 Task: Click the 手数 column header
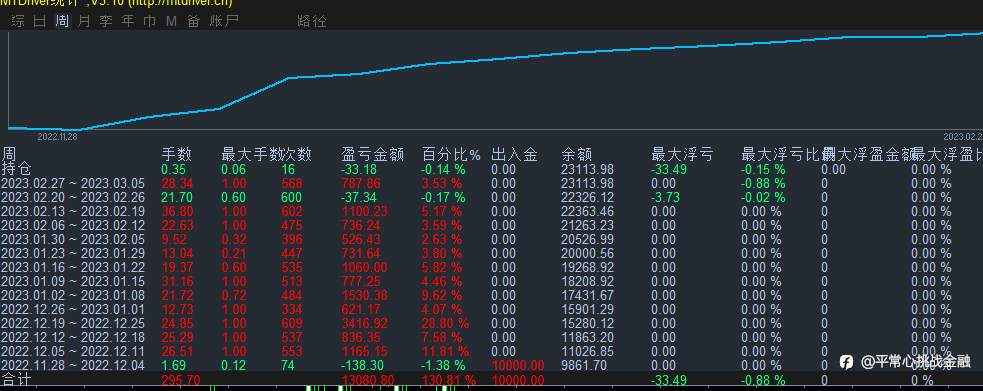(177, 154)
